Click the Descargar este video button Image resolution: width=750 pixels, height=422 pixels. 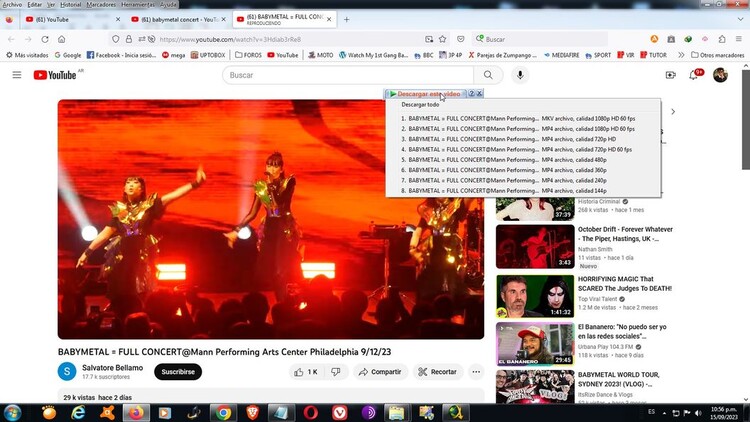425,94
